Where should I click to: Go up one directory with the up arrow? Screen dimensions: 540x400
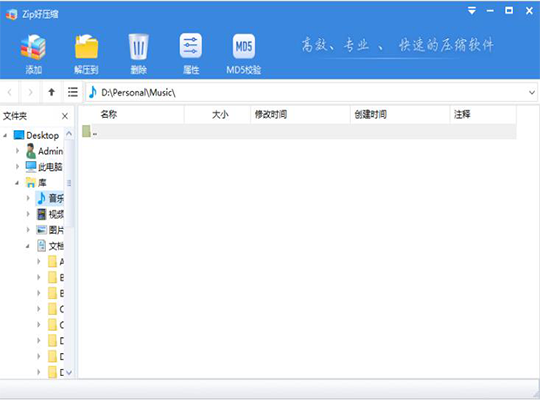click(51, 92)
